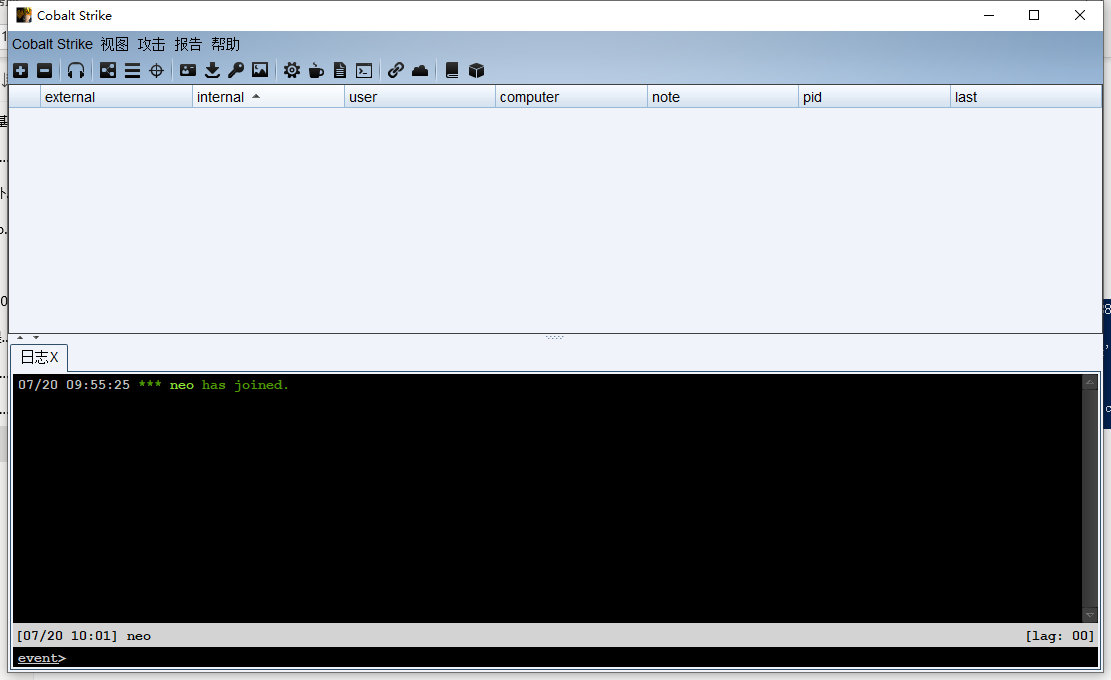Sort by the external column header
This screenshot has width=1111, height=680.
(116, 97)
